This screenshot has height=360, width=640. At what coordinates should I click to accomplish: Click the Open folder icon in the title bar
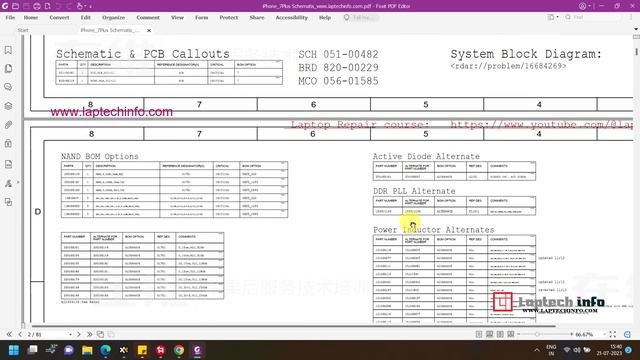tap(16, 6)
